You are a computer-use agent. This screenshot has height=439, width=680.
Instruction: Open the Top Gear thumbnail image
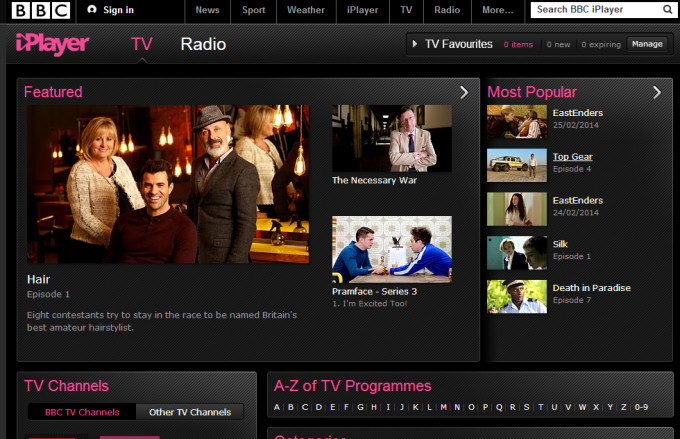click(517, 166)
